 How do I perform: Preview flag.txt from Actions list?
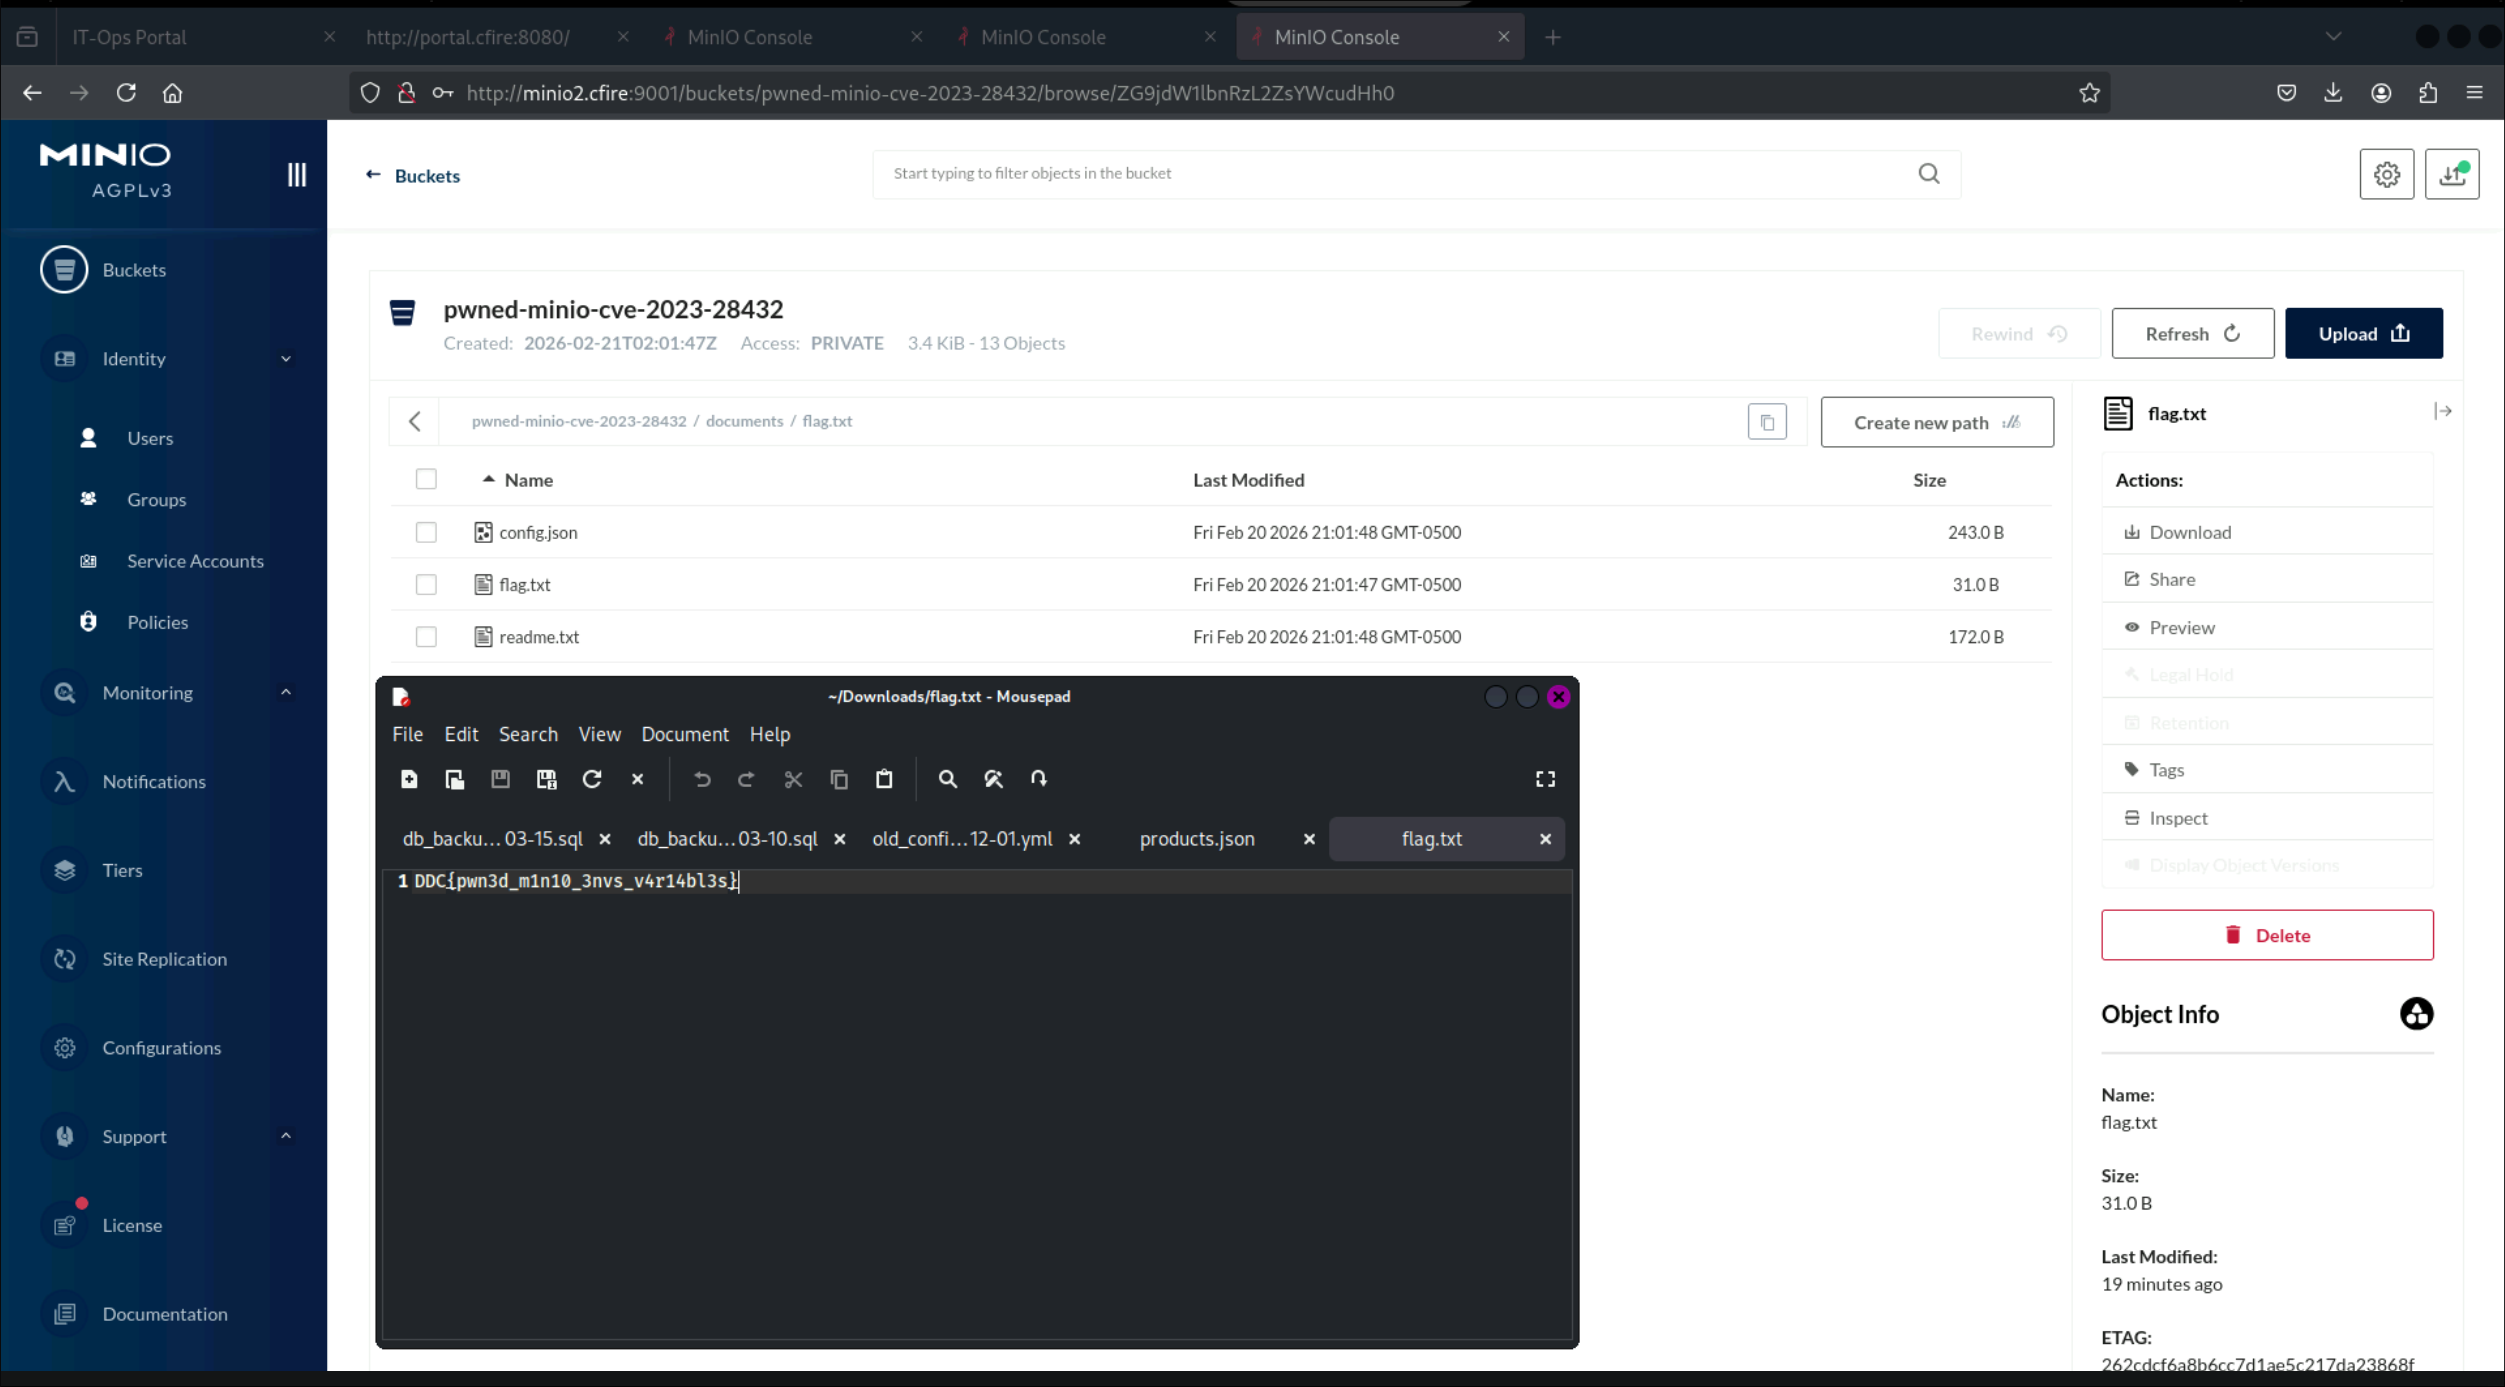[2266, 628]
